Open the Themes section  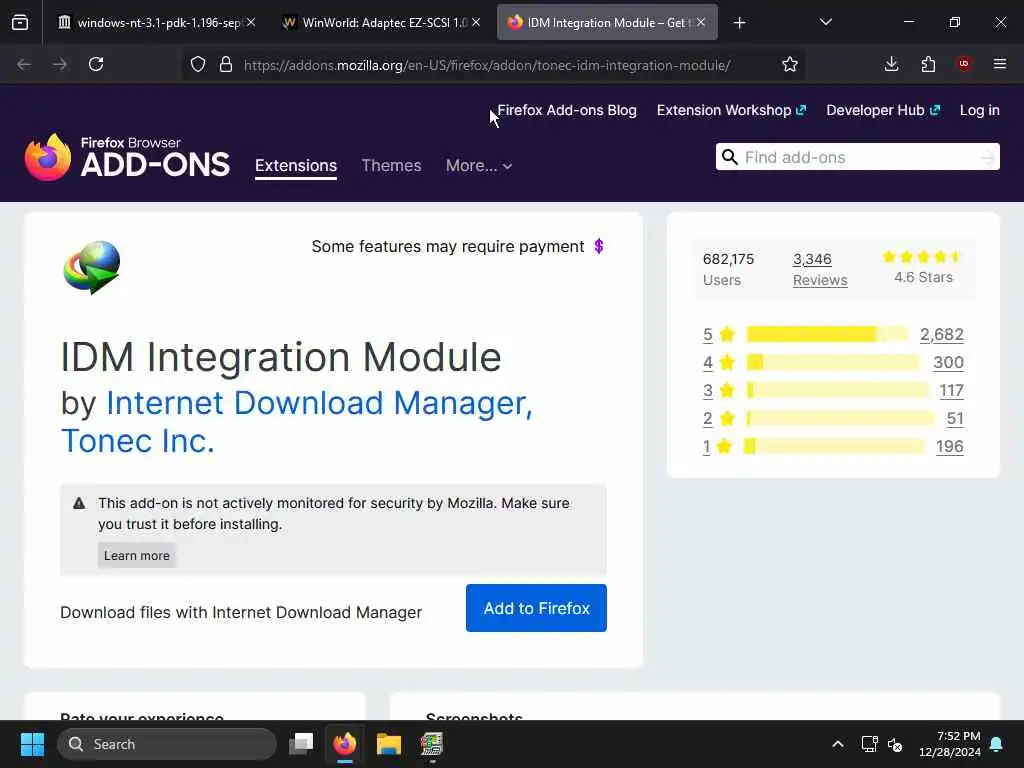coord(391,165)
